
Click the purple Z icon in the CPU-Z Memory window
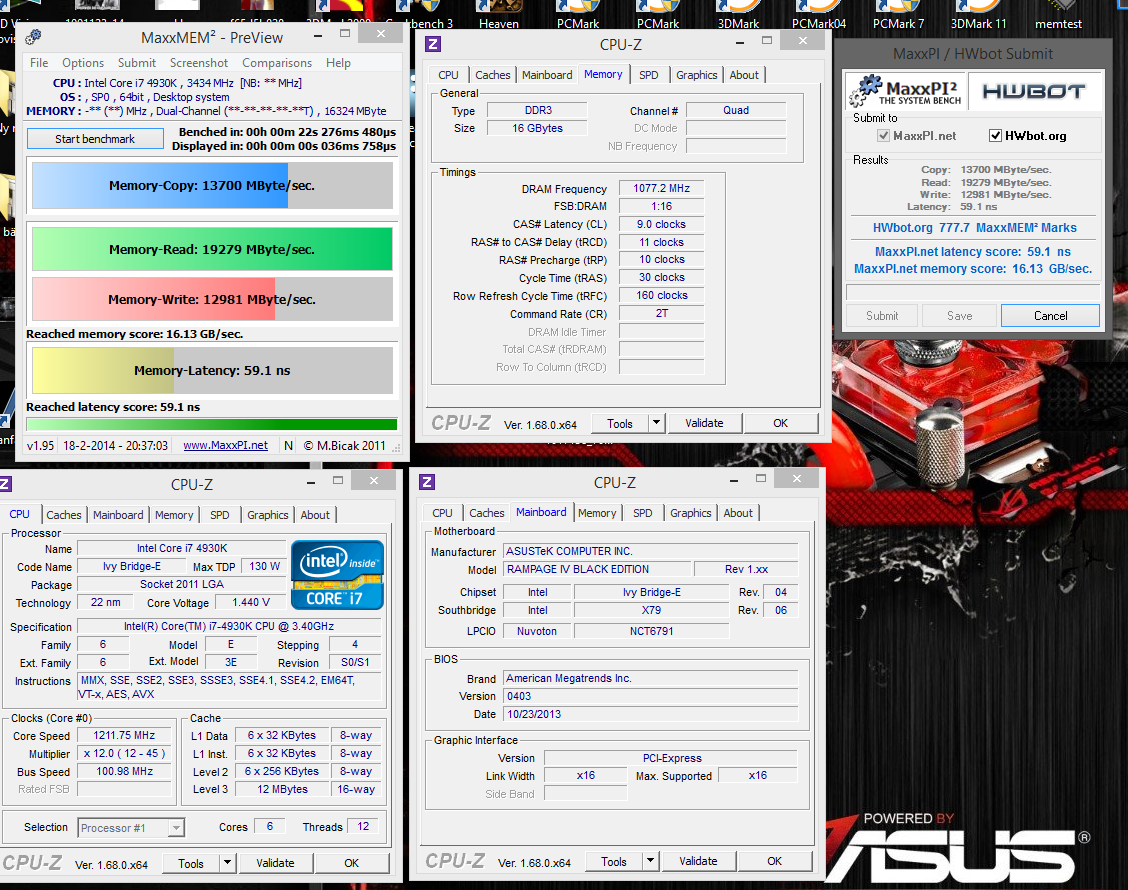[433, 44]
